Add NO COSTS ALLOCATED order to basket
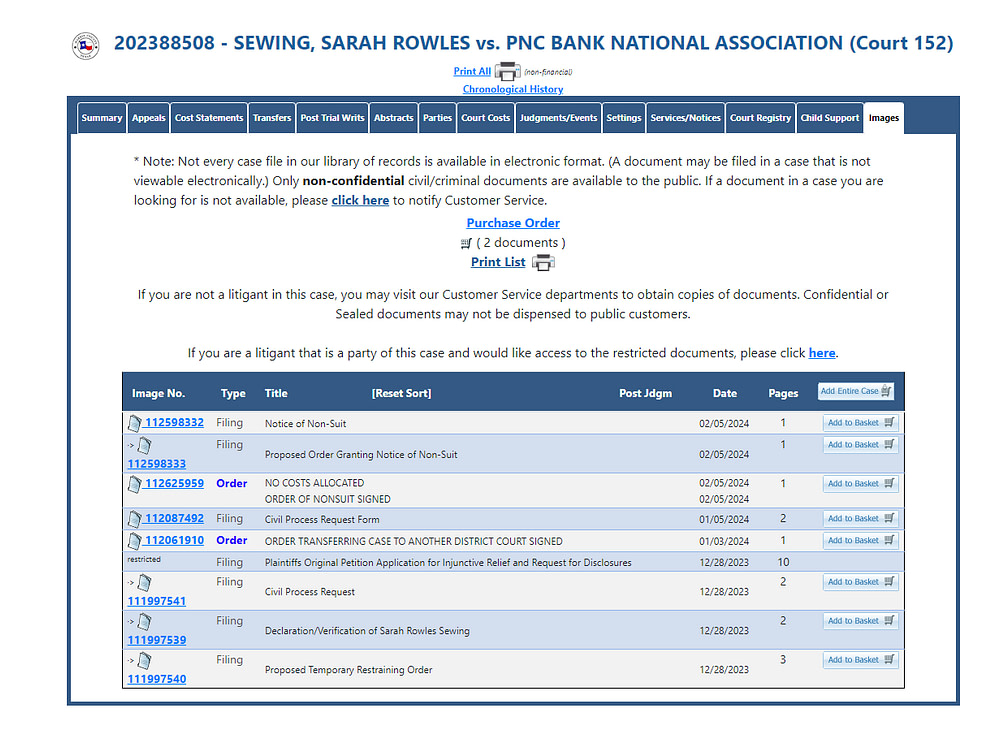Viewport: 1000px width, 730px height. [x=860, y=484]
